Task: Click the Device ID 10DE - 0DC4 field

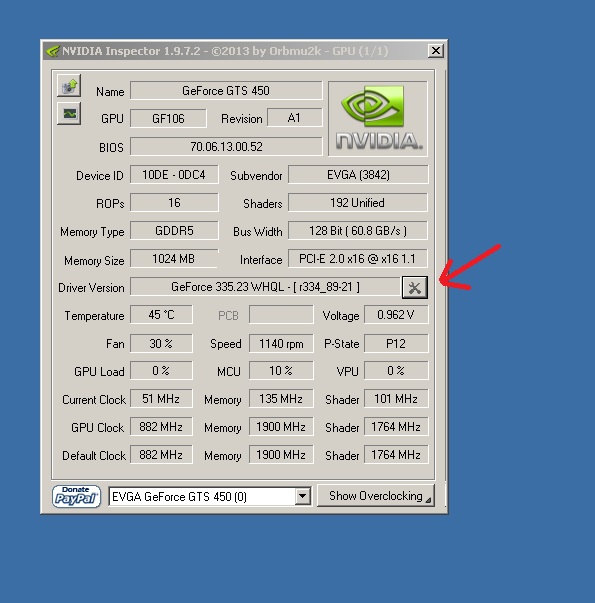Action: [174, 175]
